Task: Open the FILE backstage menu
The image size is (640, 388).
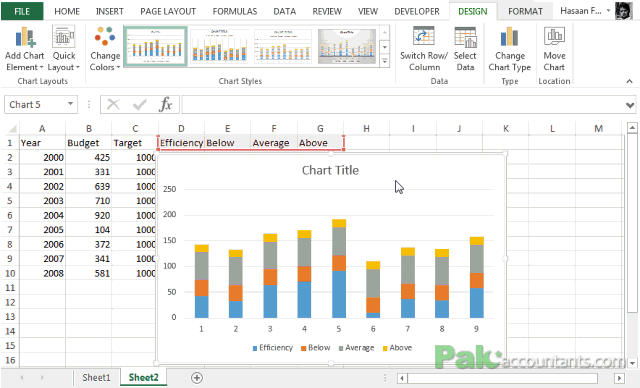Action: (22, 11)
